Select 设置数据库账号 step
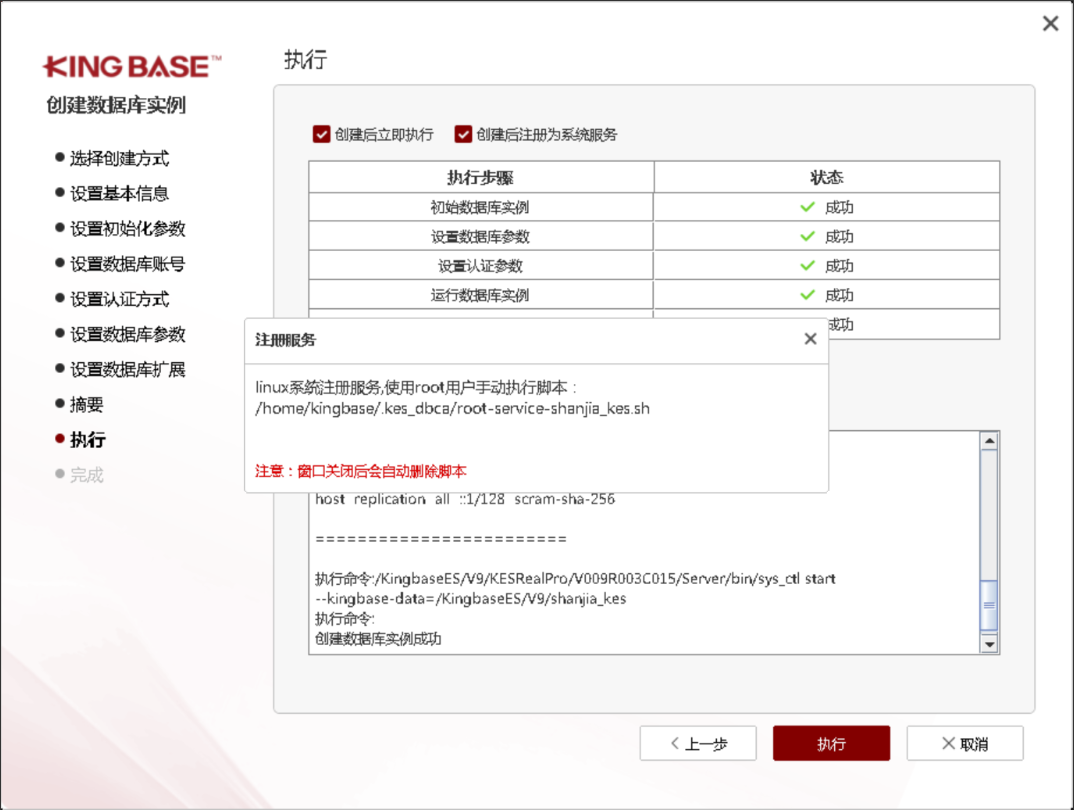The height and width of the screenshot is (810, 1074). pos(127,264)
